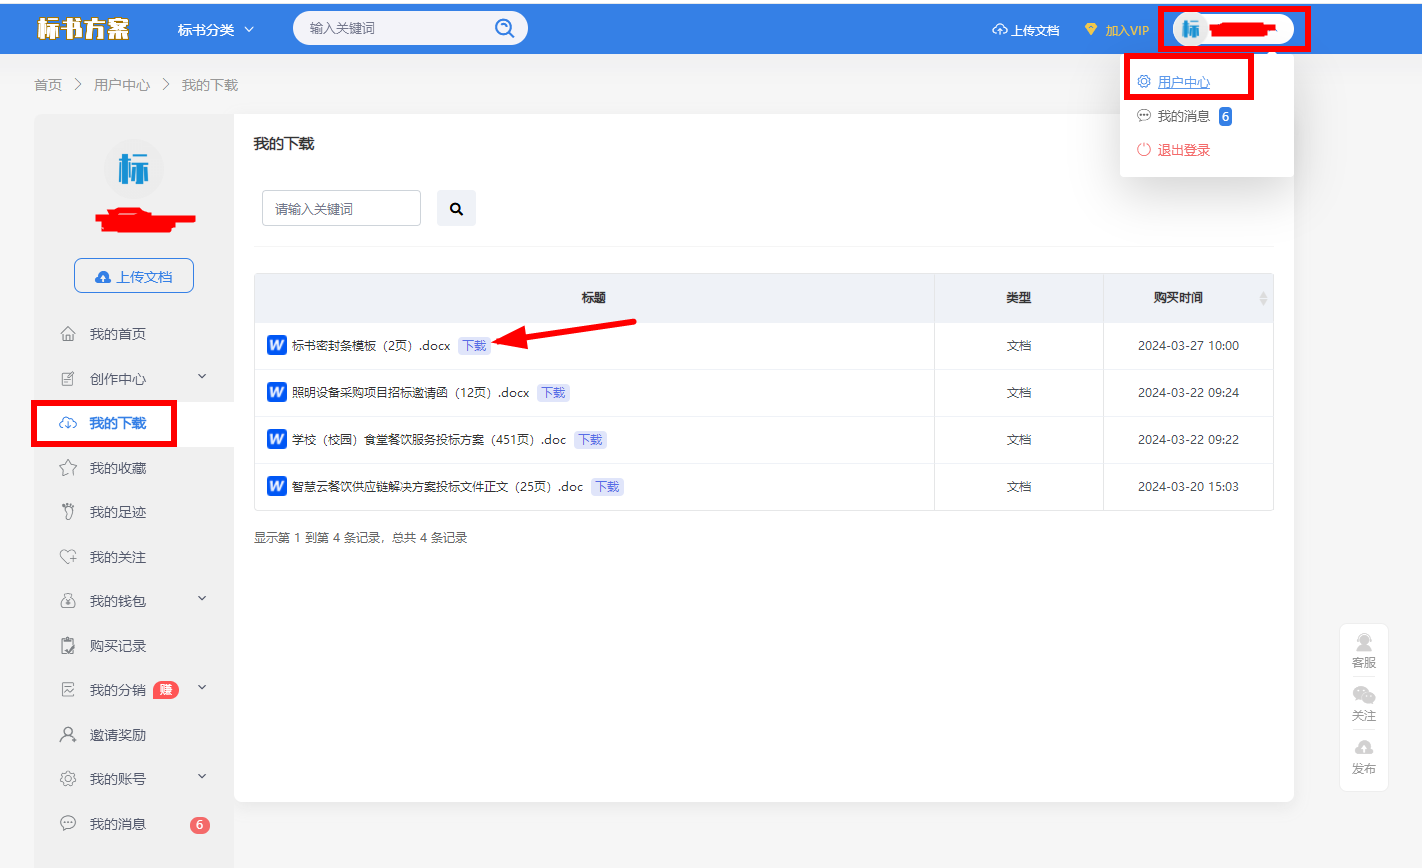Viewport: 1422px width, 868px height.
Task: Open 我的收藏 in sidebar
Action: tap(117, 468)
